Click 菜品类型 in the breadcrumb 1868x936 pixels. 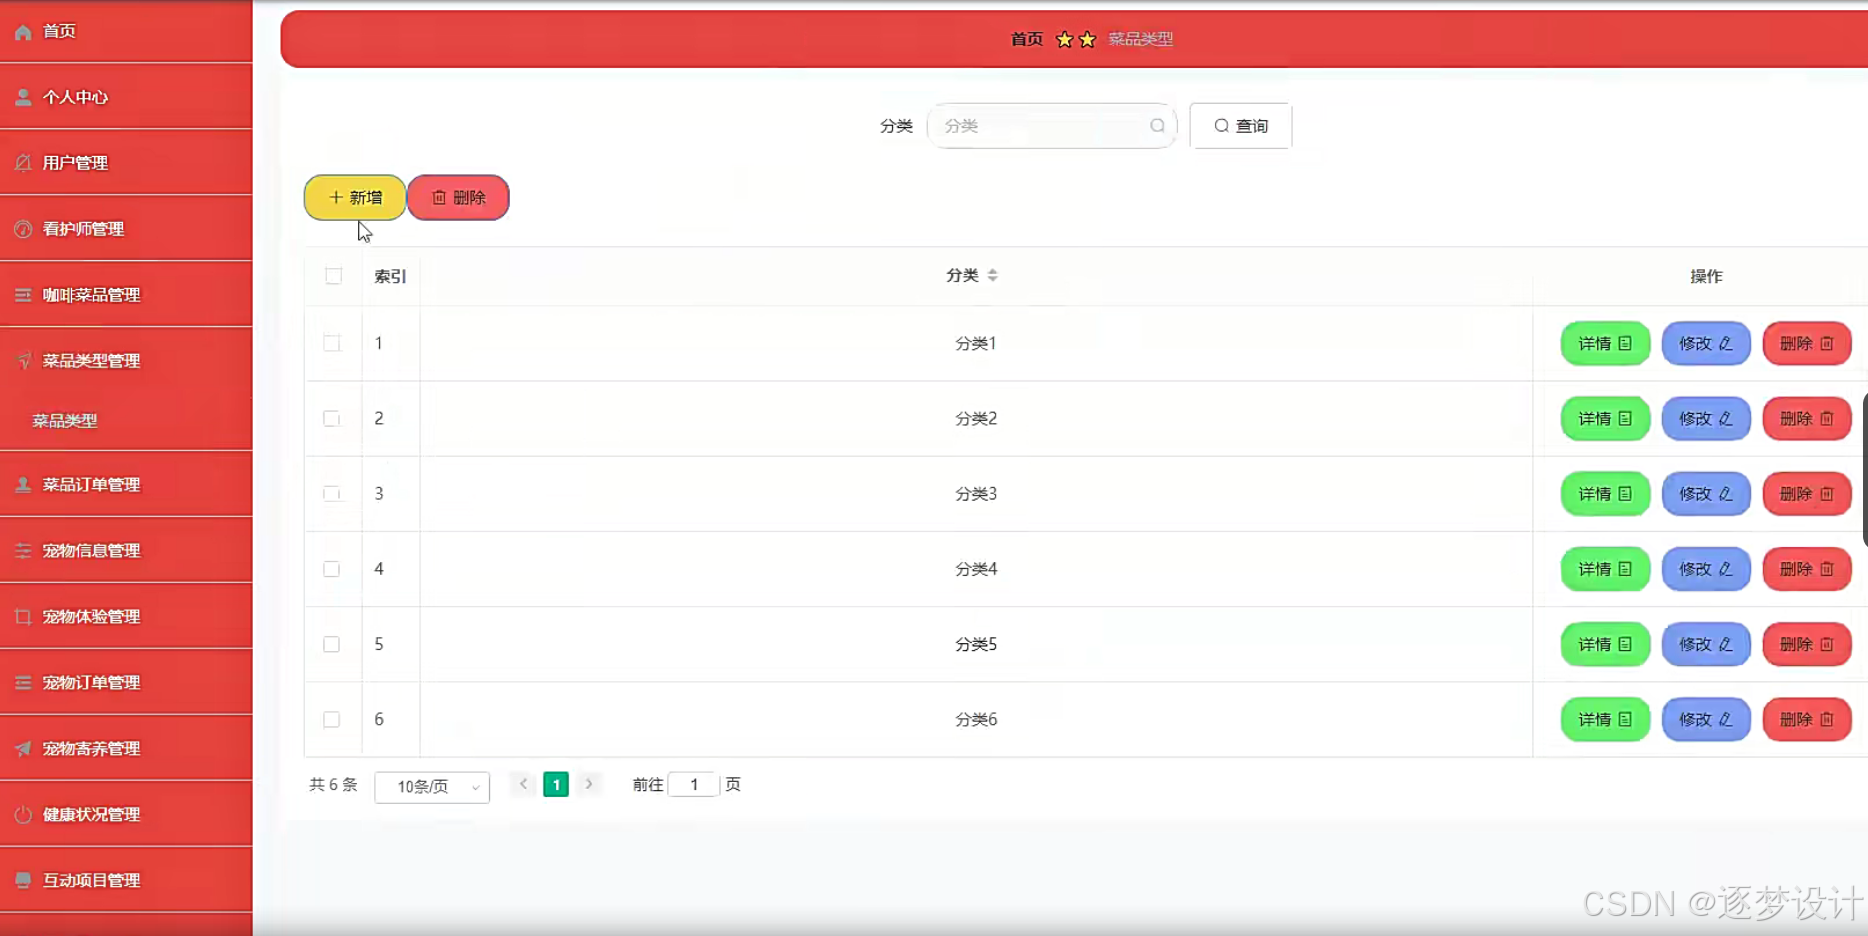1140,39
